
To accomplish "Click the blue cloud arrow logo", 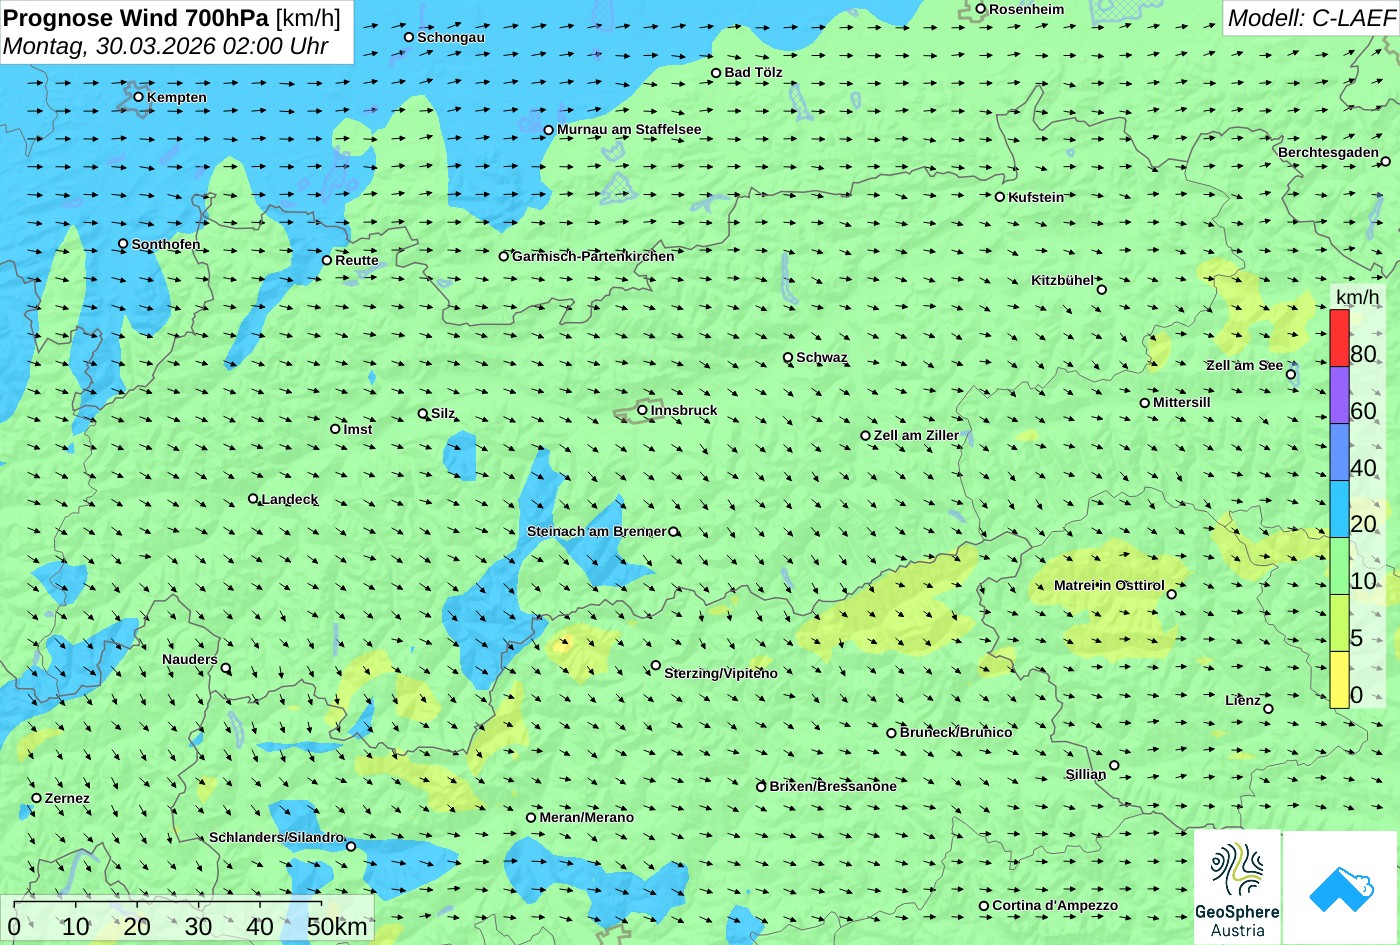I will tap(1340, 888).
